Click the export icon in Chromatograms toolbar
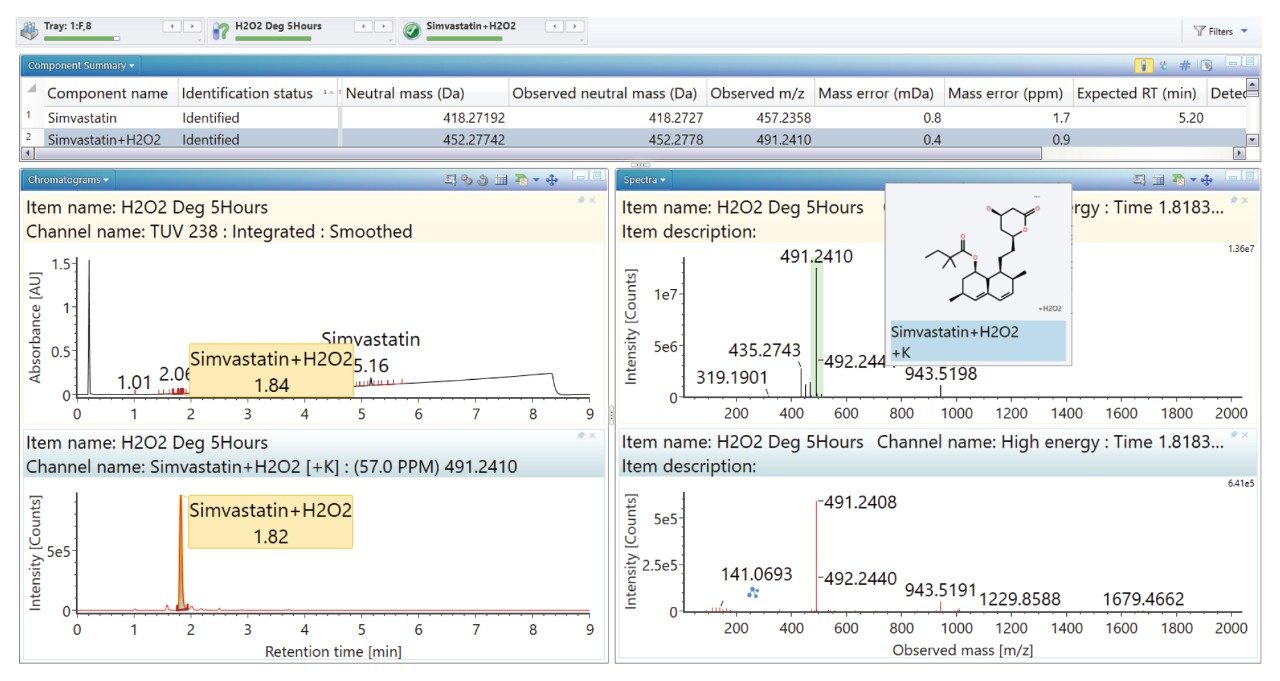The image size is (1280, 681). pyautogui.click(x=522, y=180)
